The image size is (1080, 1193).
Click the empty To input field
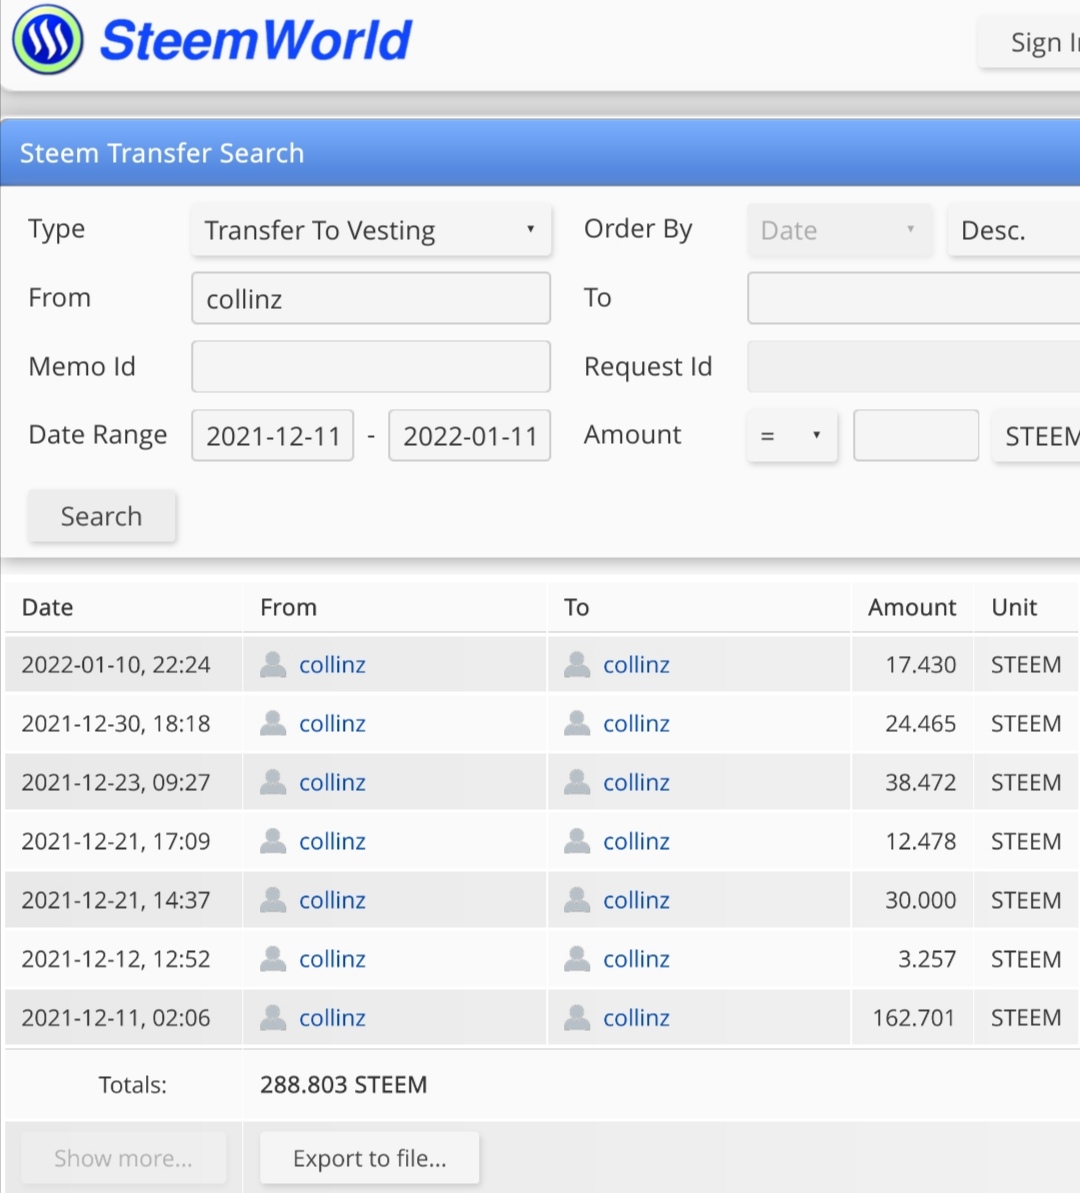pyautogui.click(x=913, y=298)
